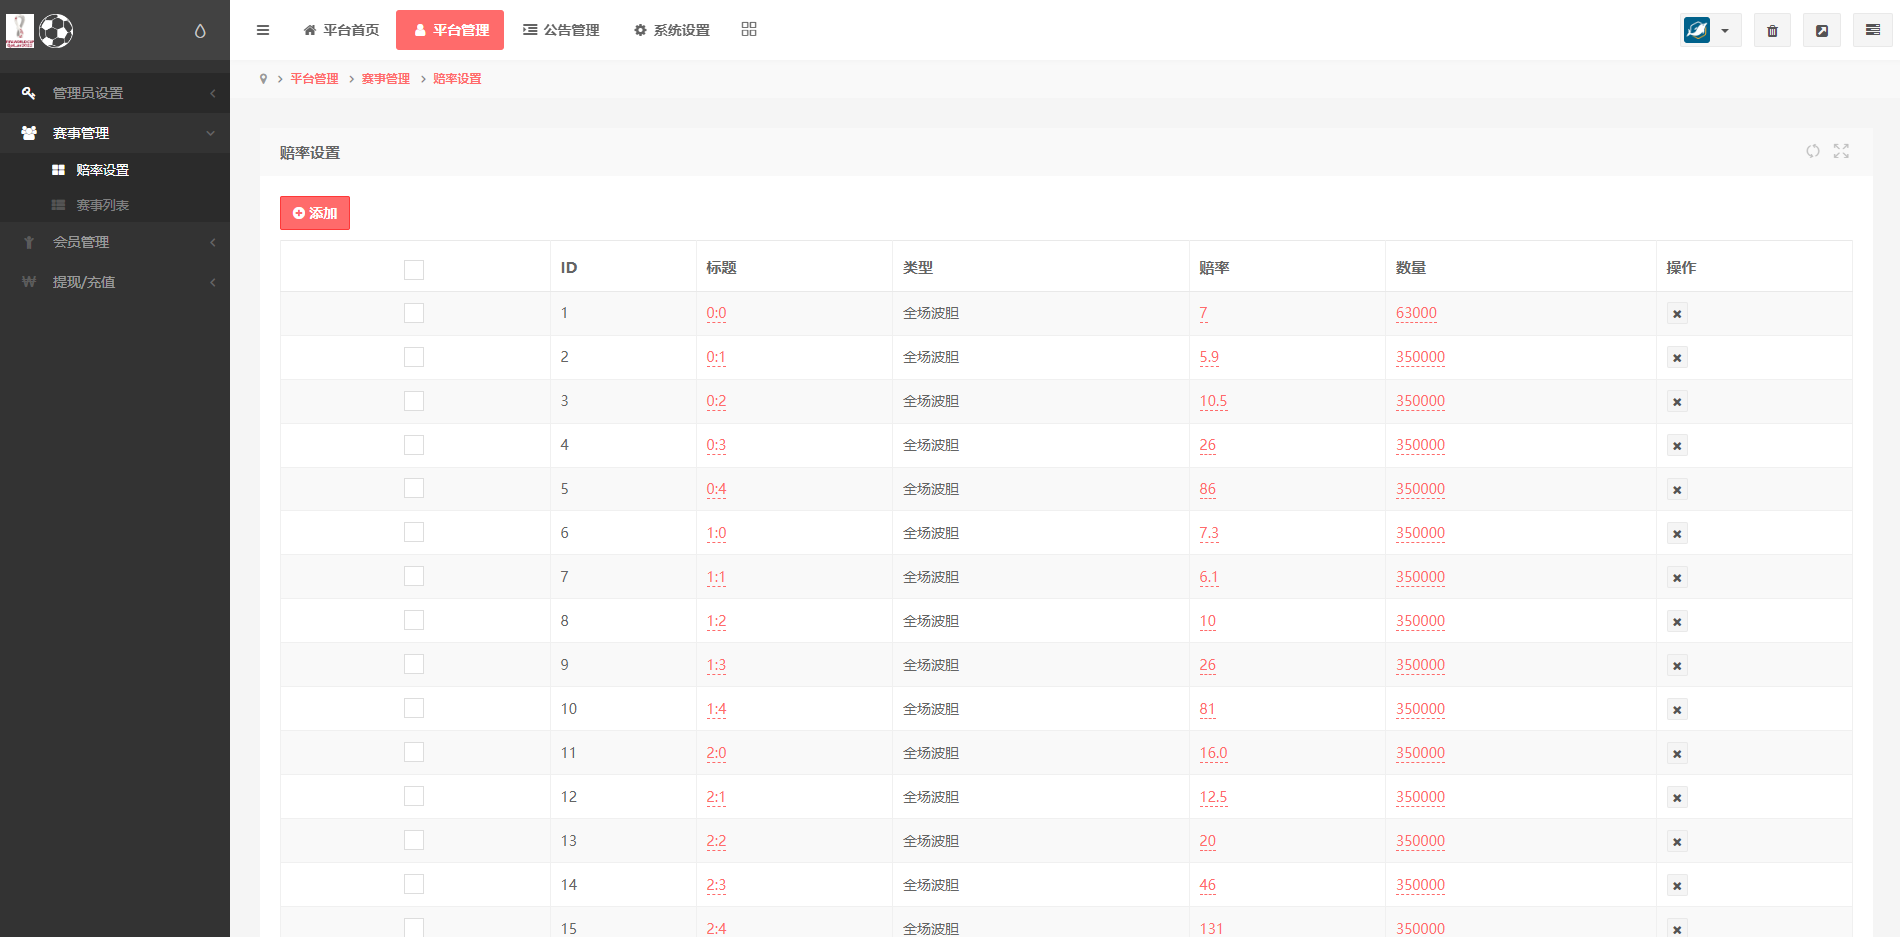Open the four-squares grid icon in top navigation
This screenshot has height=937, width=1900.
(x=749, y=30)
